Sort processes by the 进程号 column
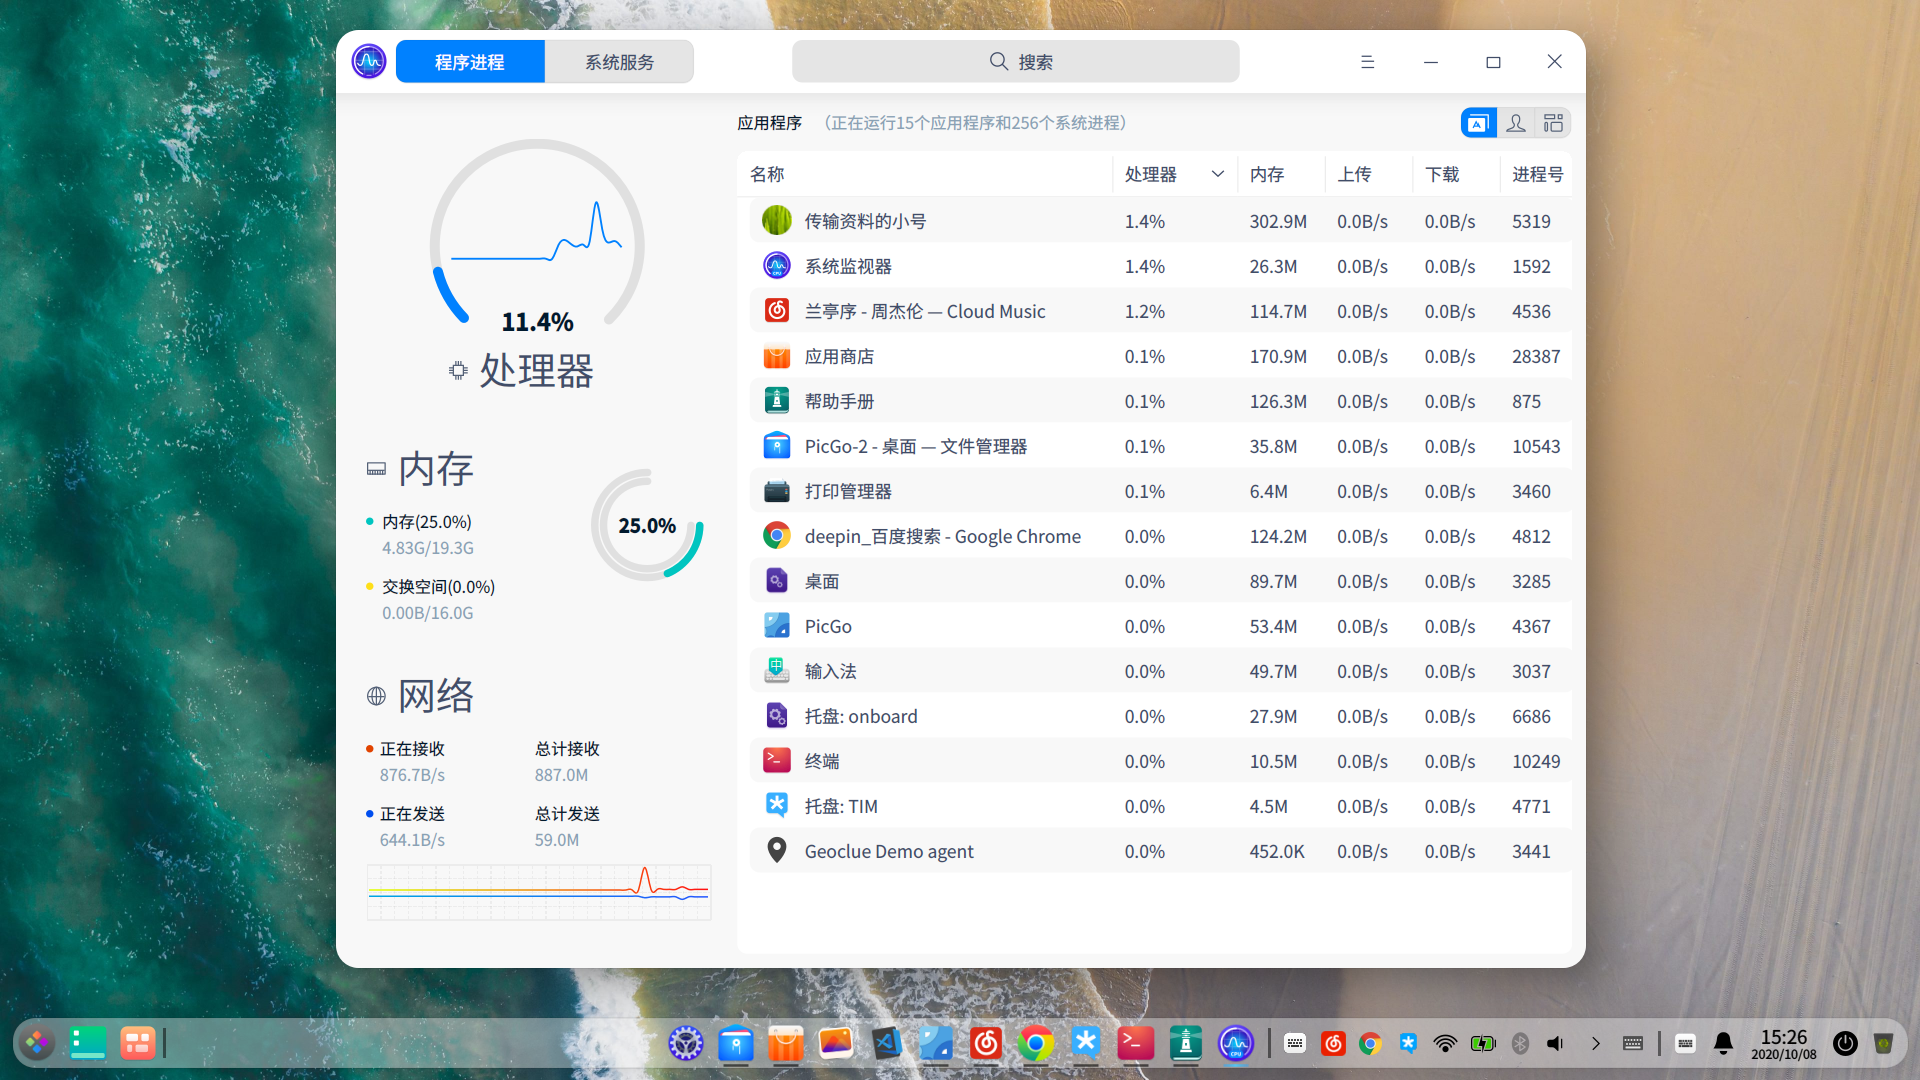1920x1080 pixels. tap(1536, 174)
